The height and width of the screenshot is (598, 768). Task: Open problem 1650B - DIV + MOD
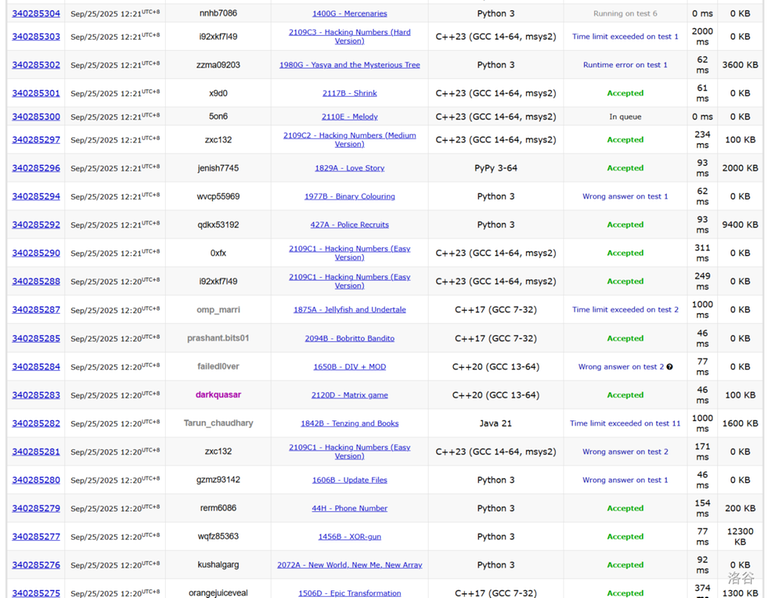tap(350, 367)
